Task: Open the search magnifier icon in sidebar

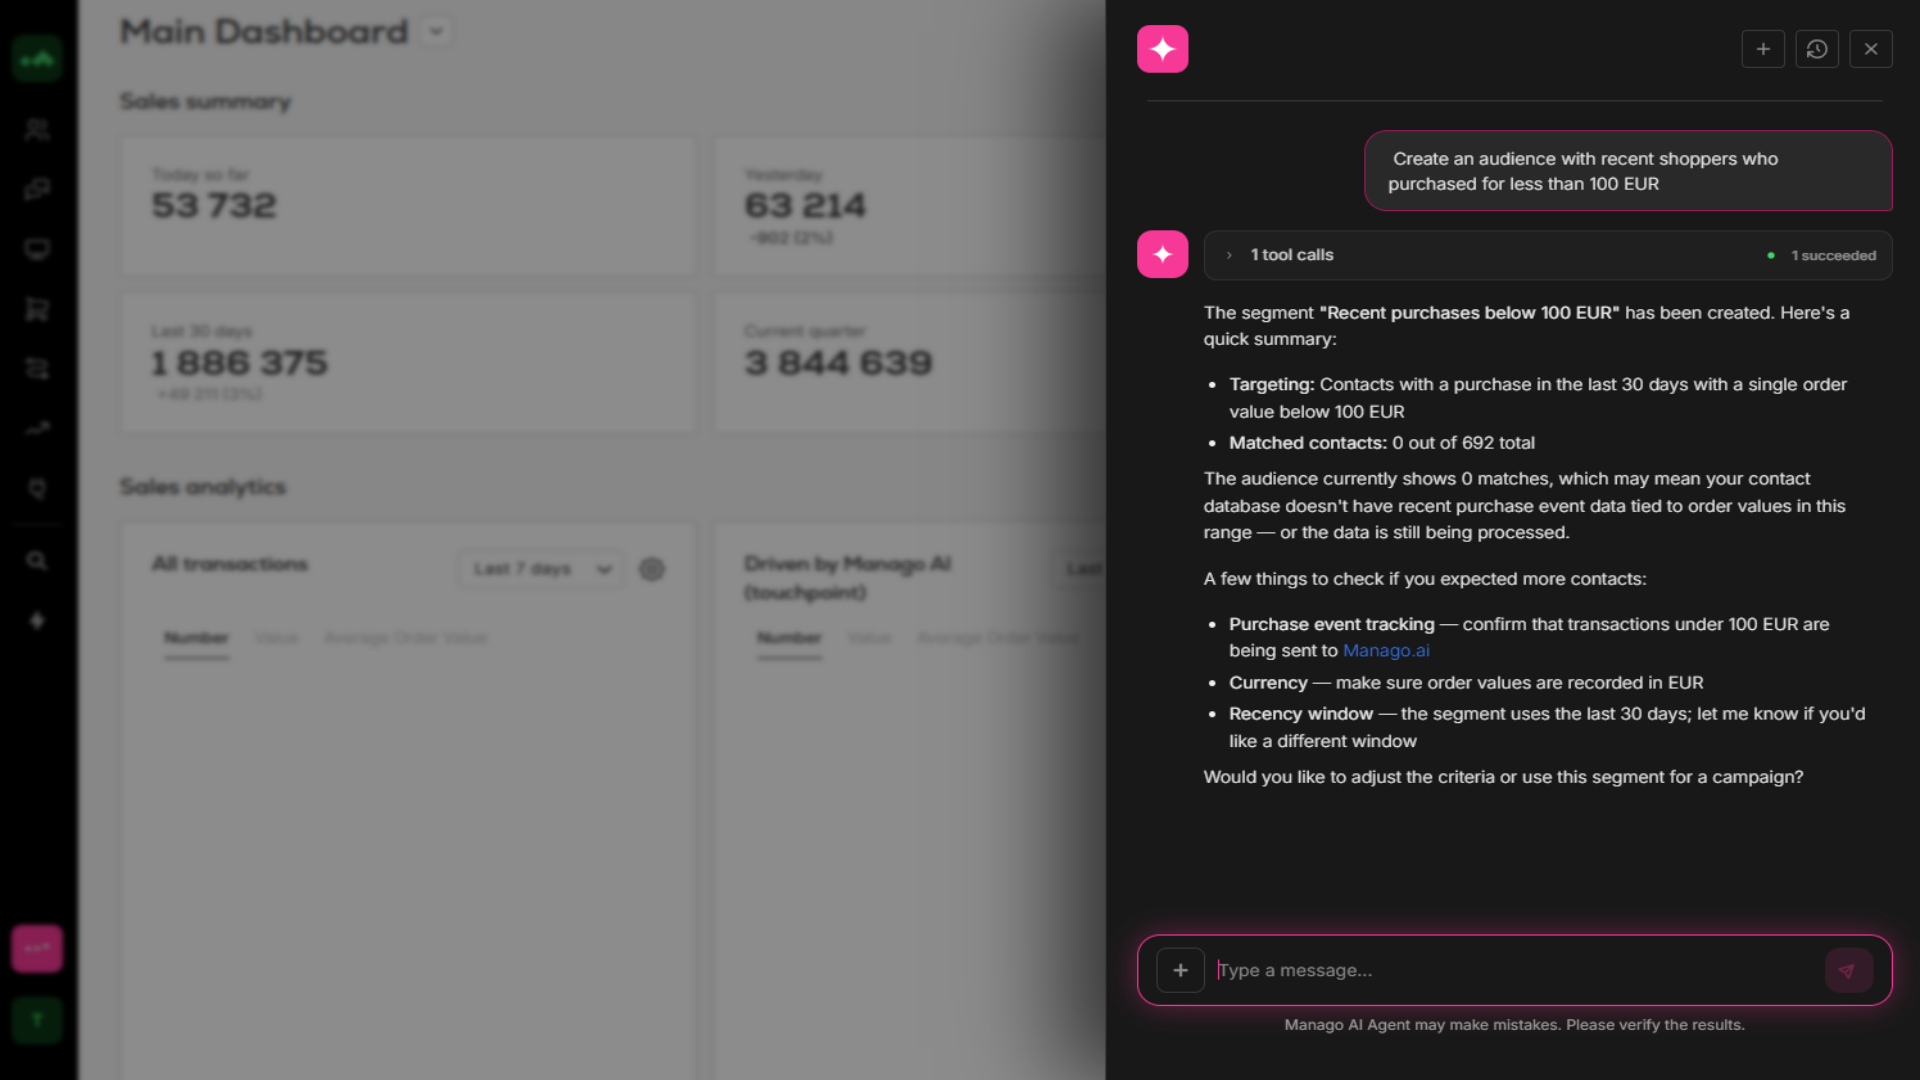Action: pos(37,561)
